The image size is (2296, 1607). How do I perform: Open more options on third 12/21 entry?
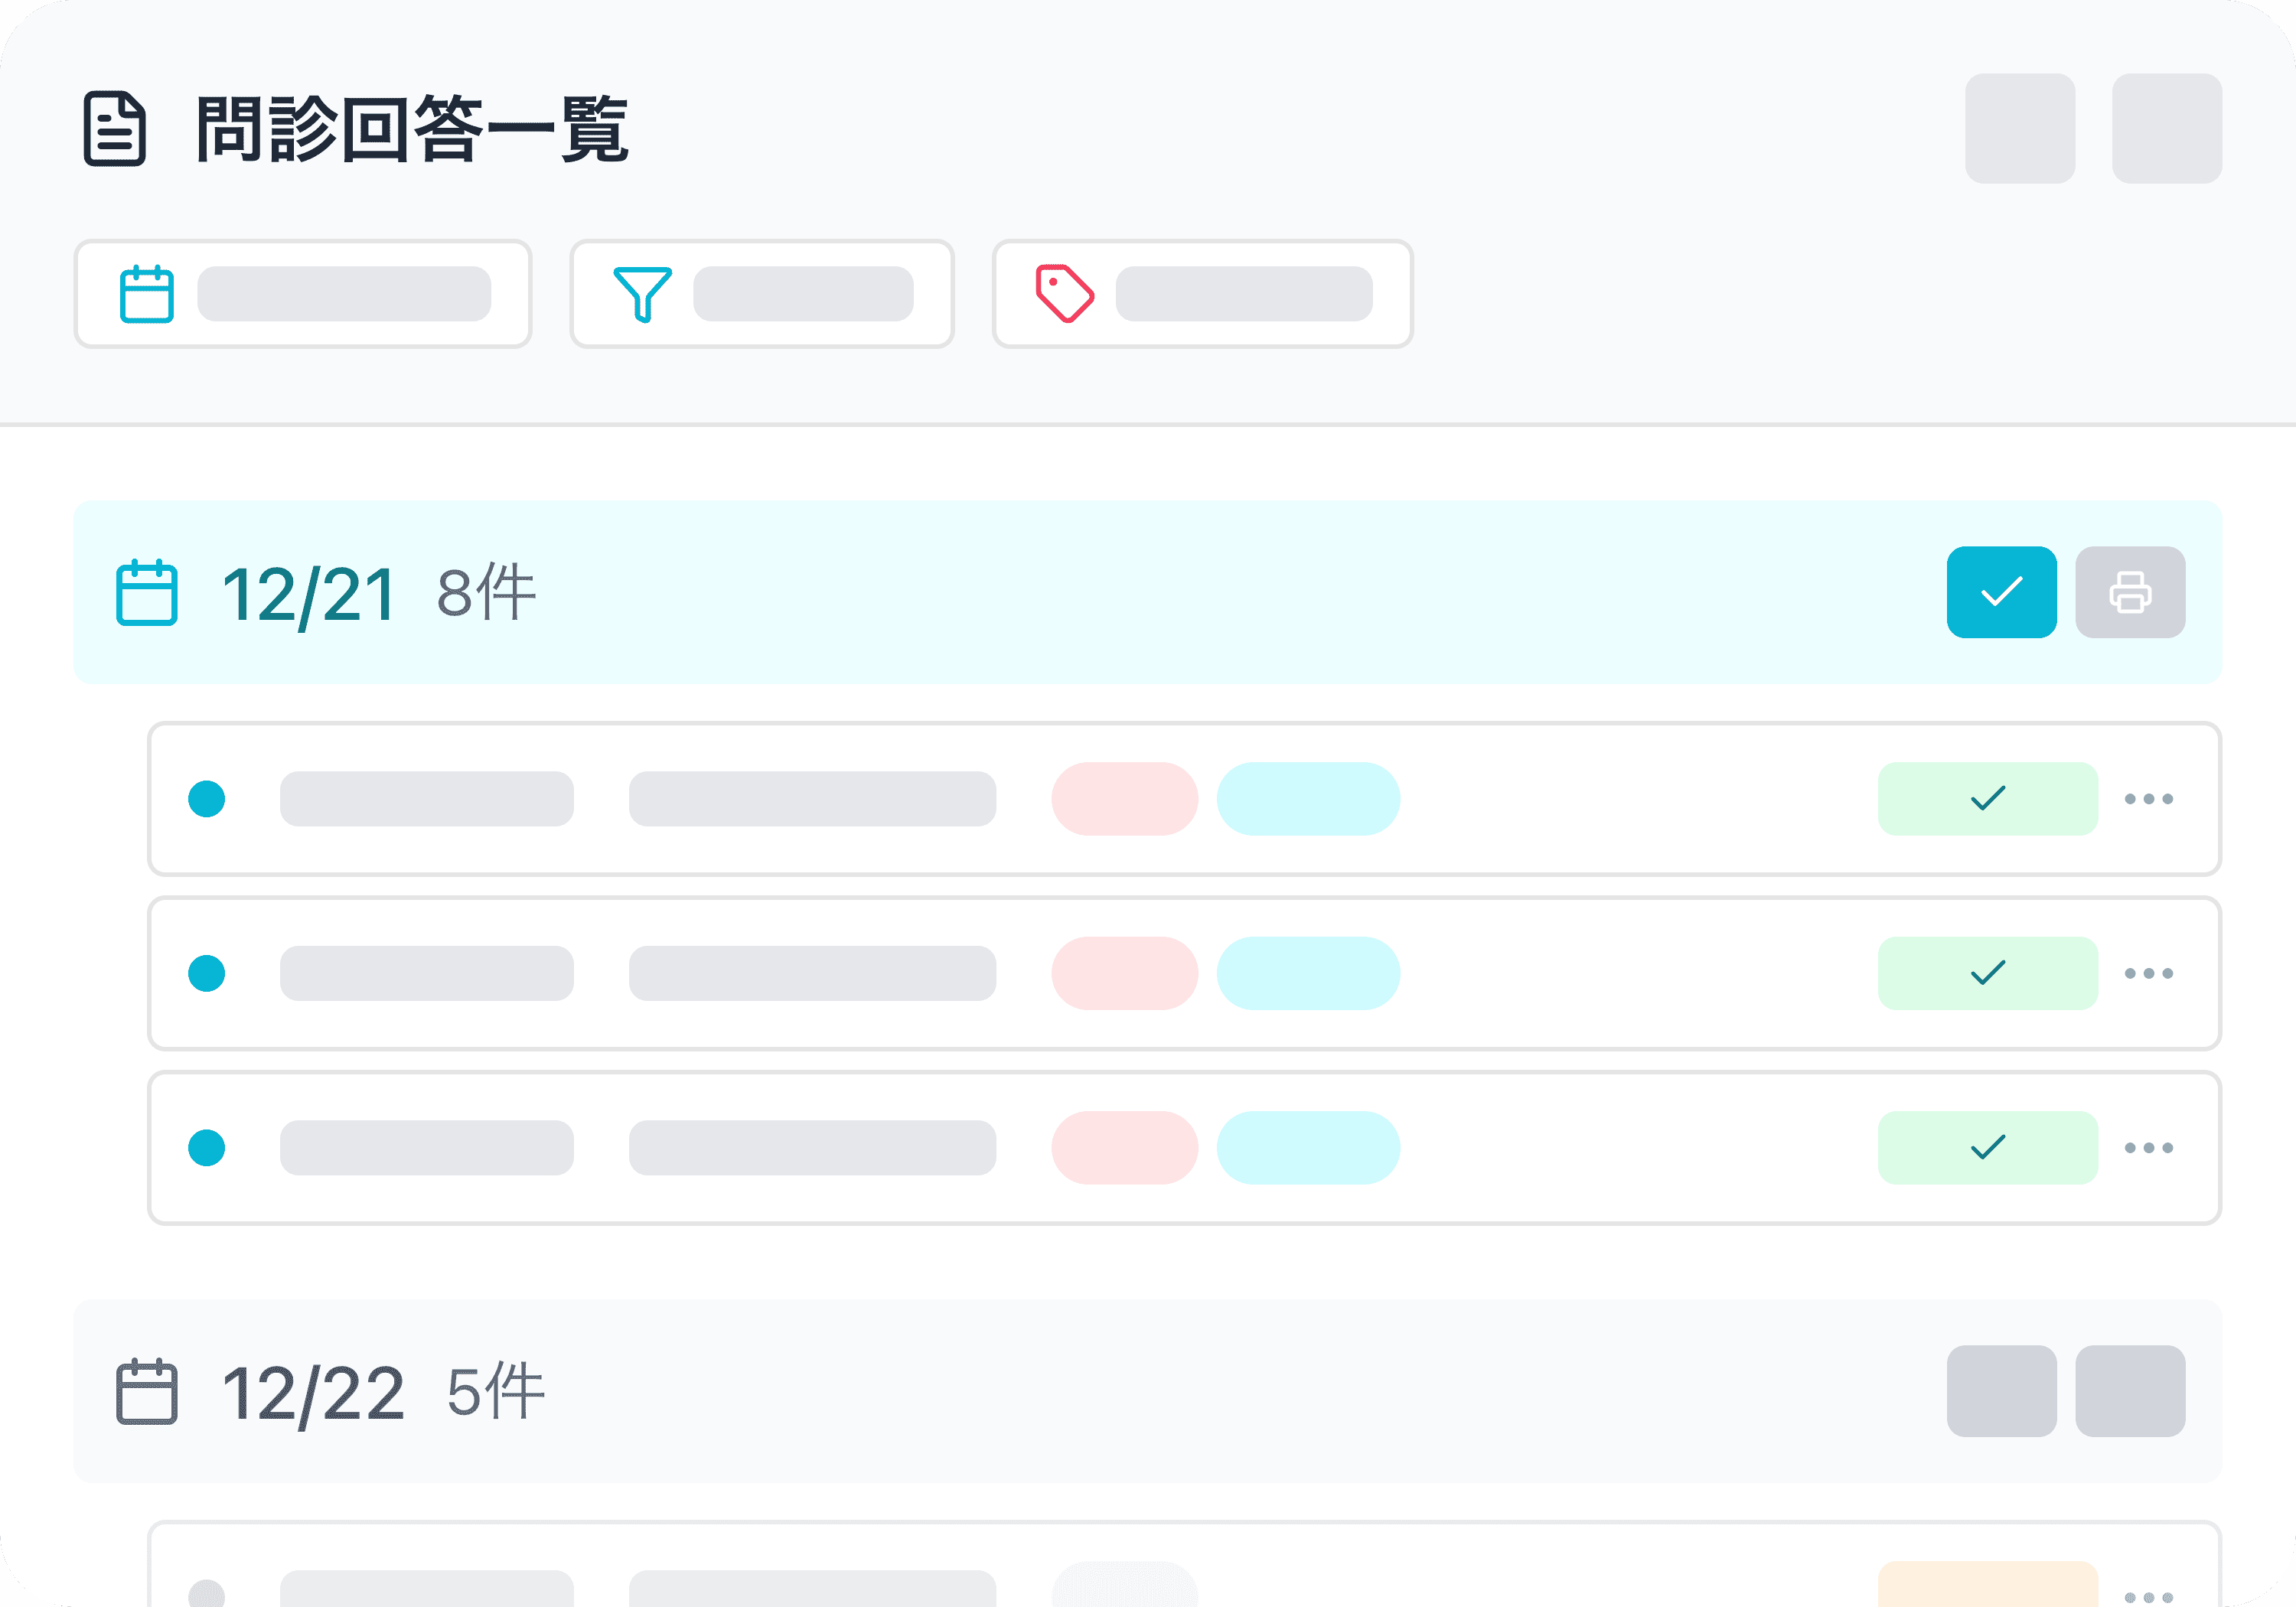pos(2148,1148)
